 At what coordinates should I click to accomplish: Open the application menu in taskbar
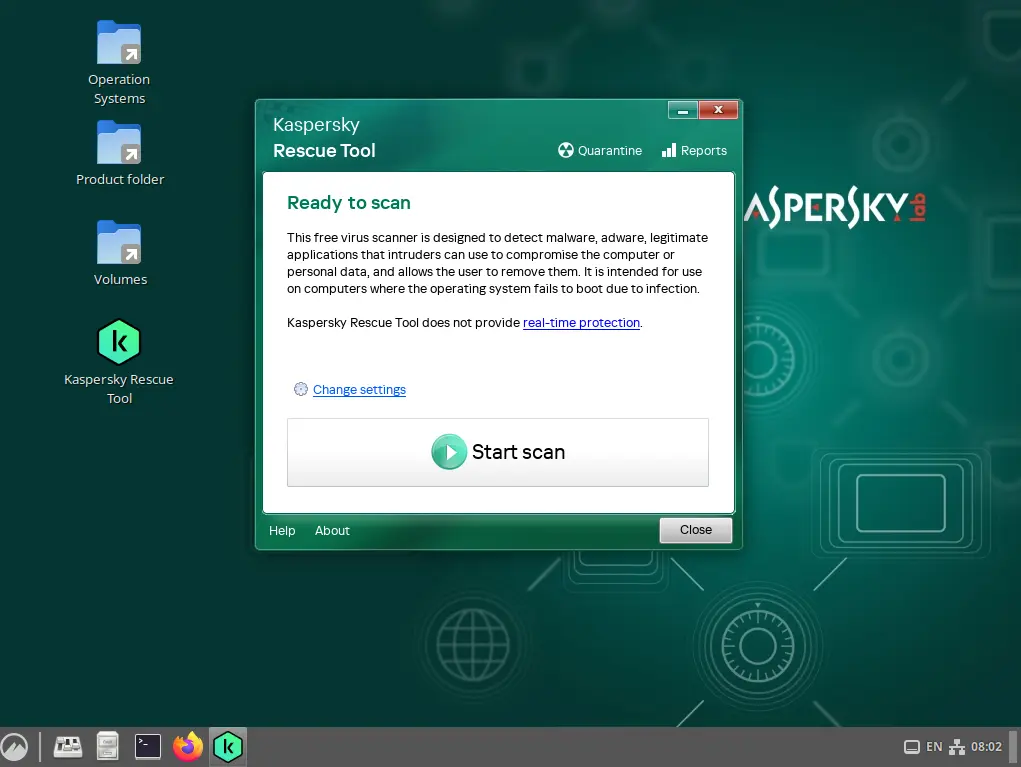pyautogui.click(x=15, y=746)
